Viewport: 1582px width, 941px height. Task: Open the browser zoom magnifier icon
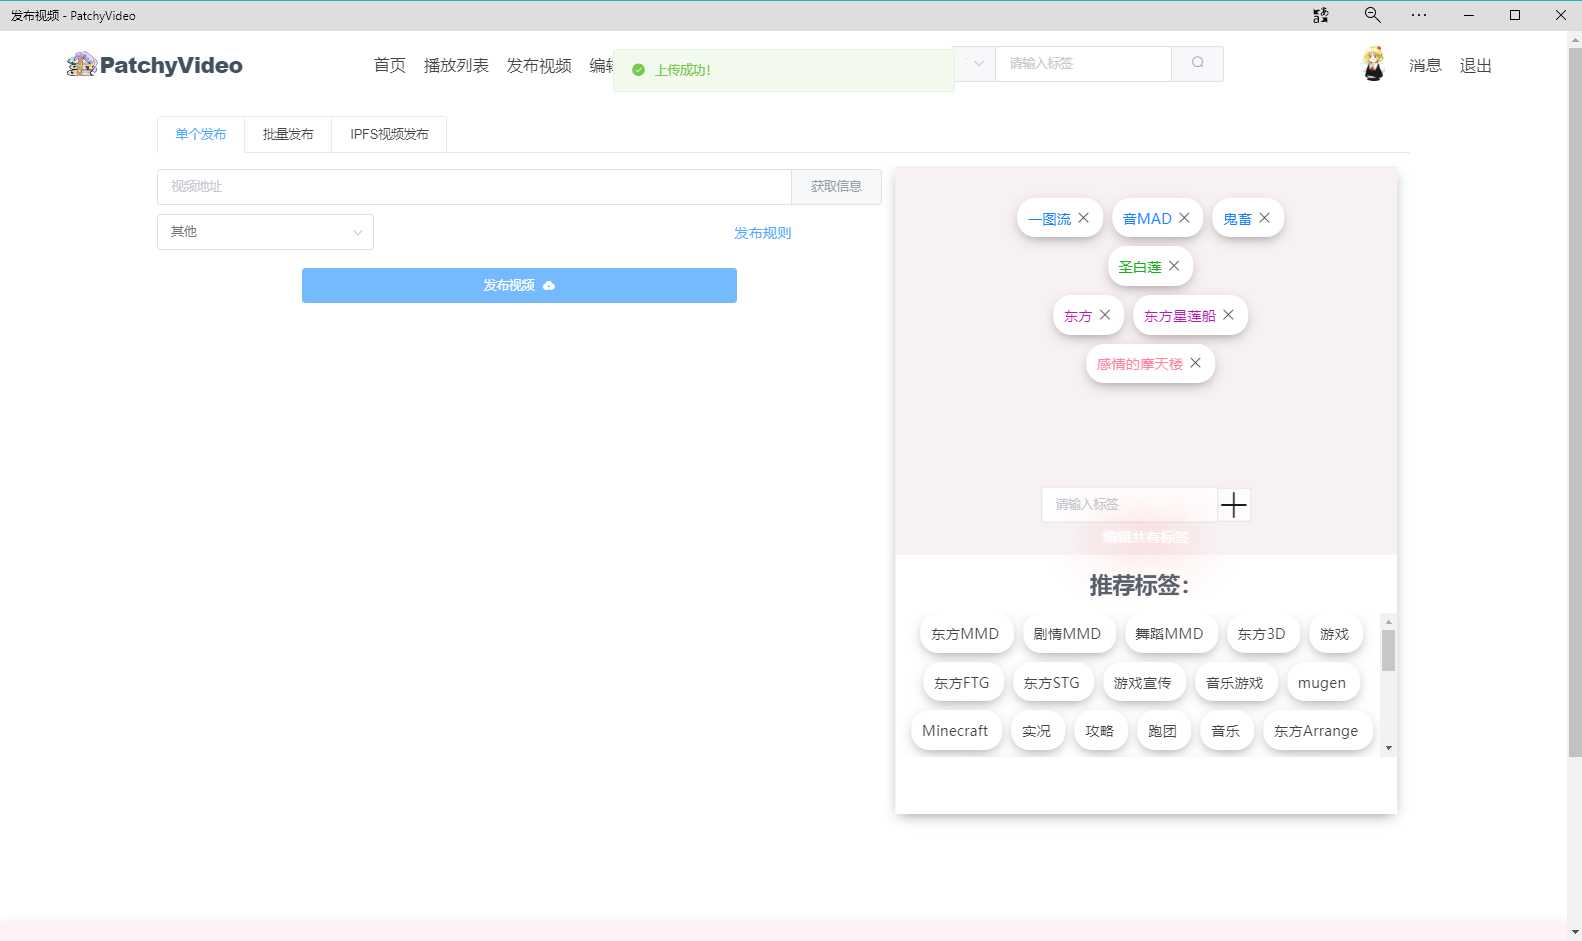[x=1372, y=15]
